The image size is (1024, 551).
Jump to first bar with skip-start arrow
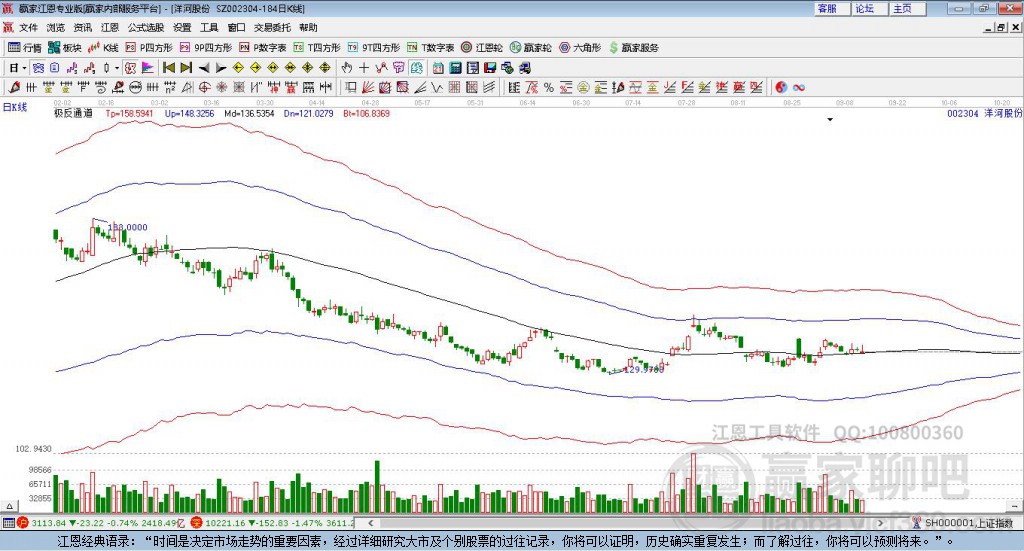(168, 68)
